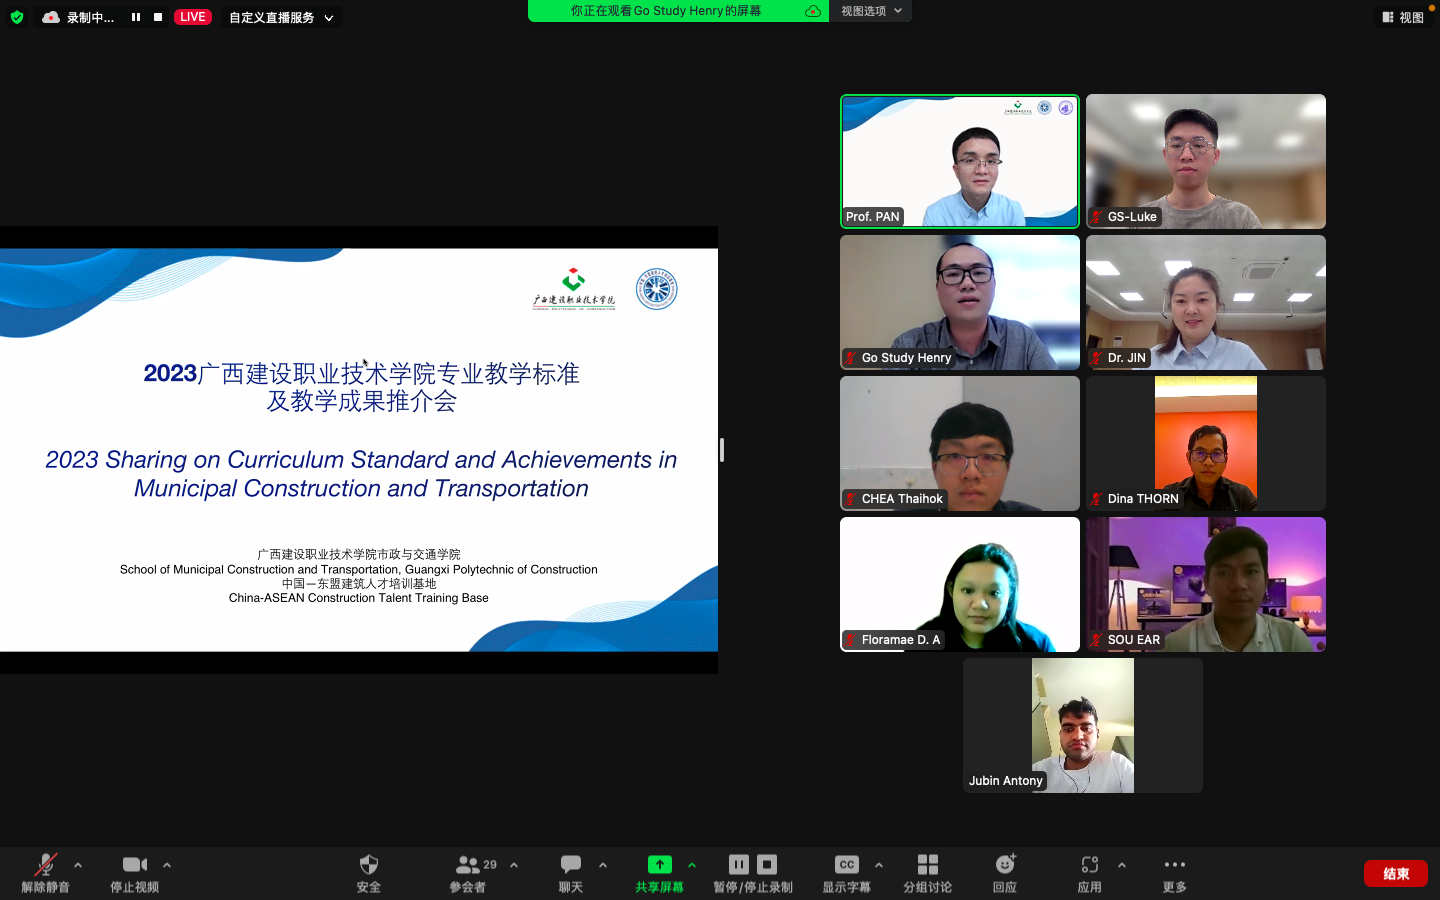Image resolution: width=1440 pixels, height=900 pixels.
Task: Open the More menu with three dots
Action: click(1174, 865)
